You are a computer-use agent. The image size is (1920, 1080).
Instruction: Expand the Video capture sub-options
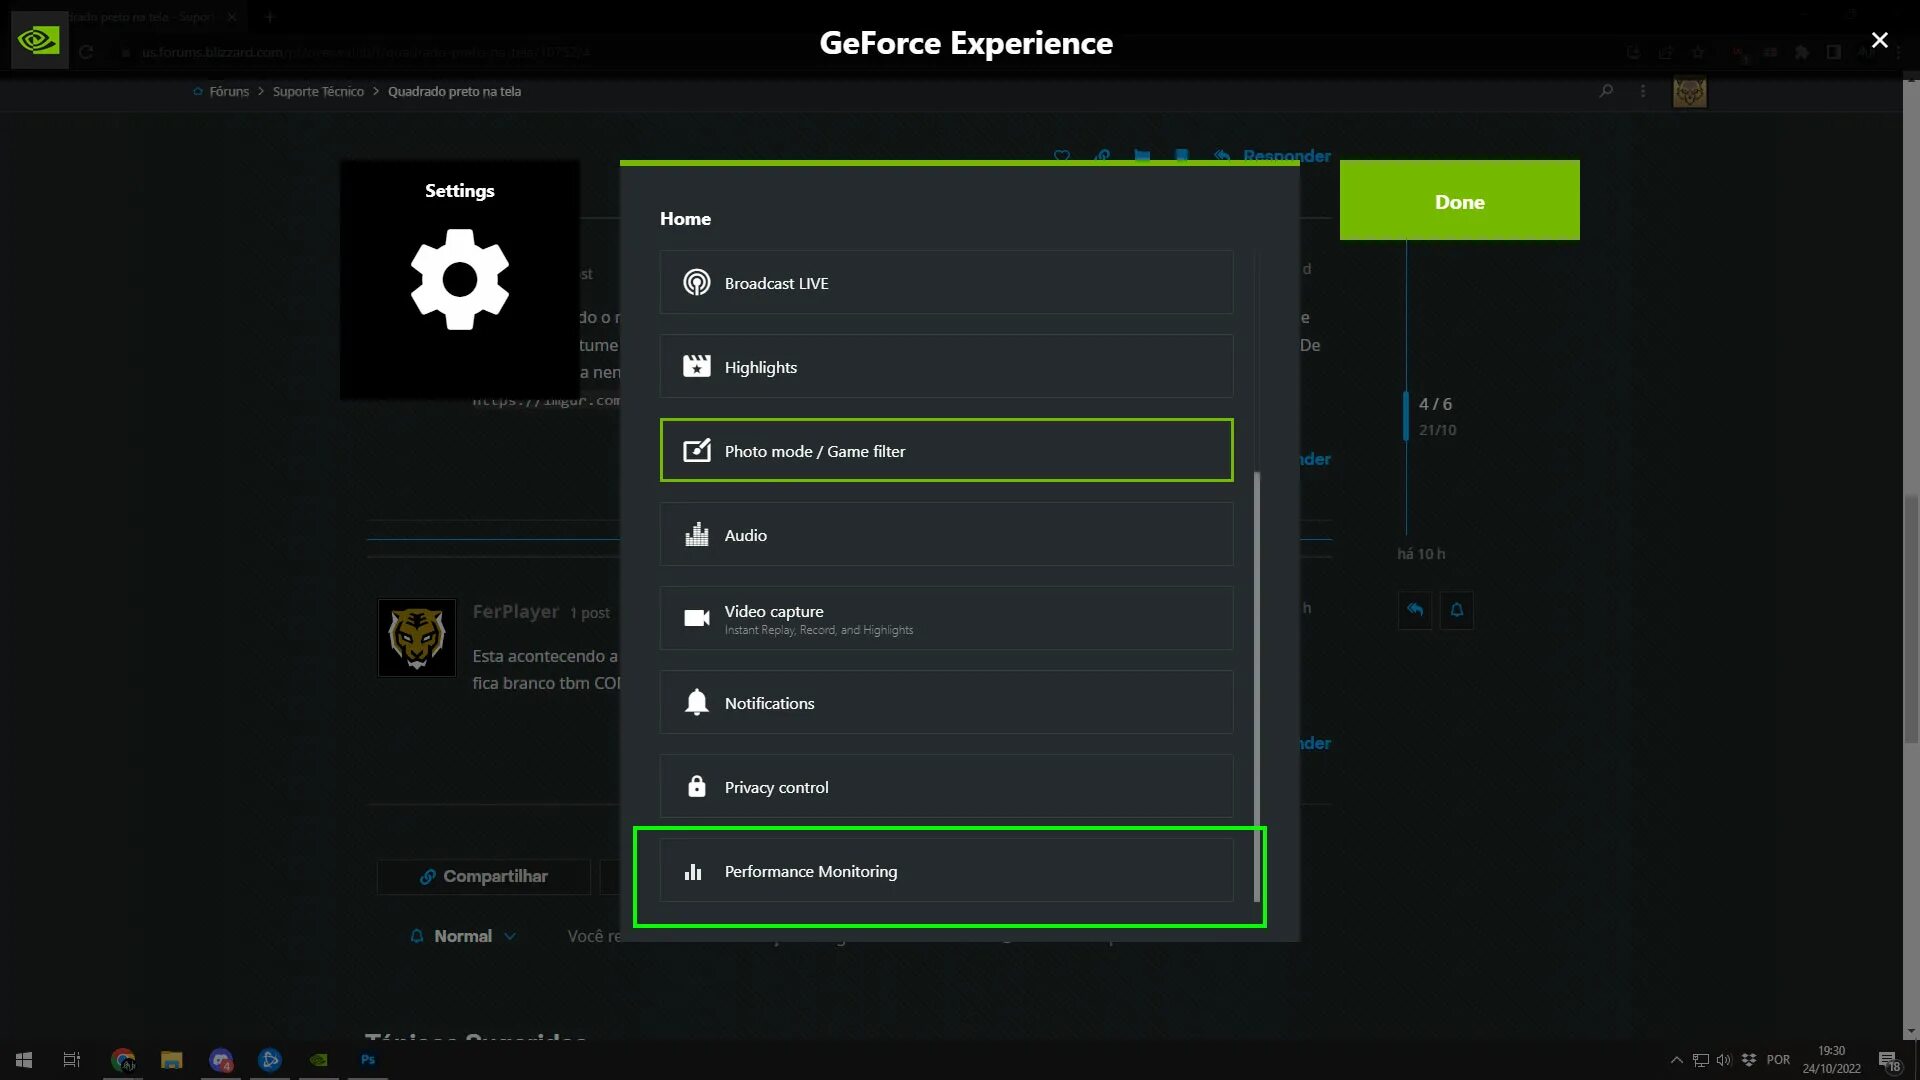click(945, 617)
